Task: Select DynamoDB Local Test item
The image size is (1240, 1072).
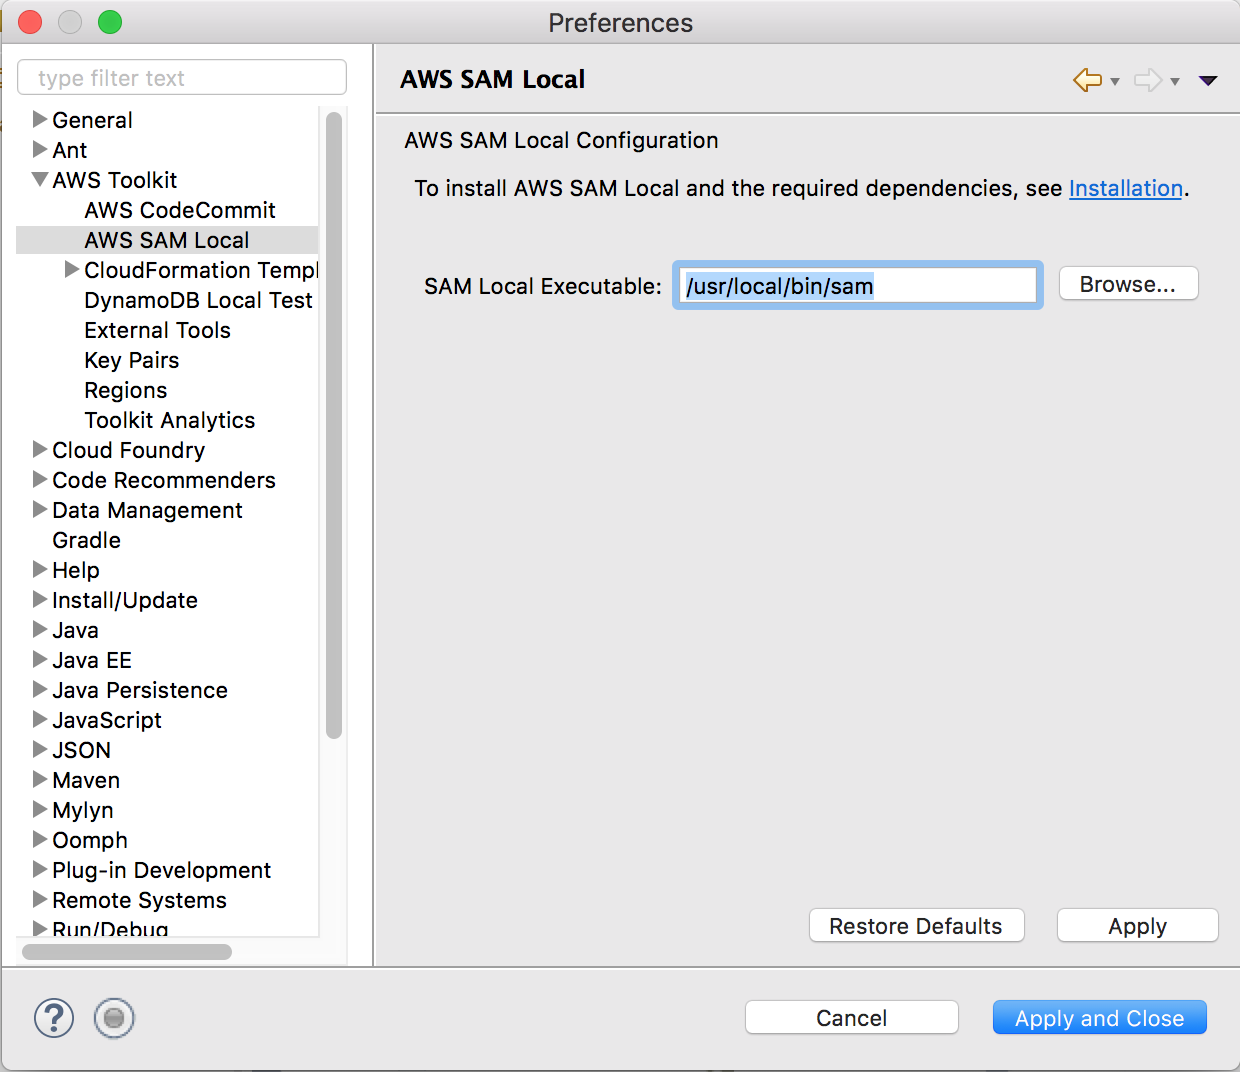Action: (x=198, y=300)
